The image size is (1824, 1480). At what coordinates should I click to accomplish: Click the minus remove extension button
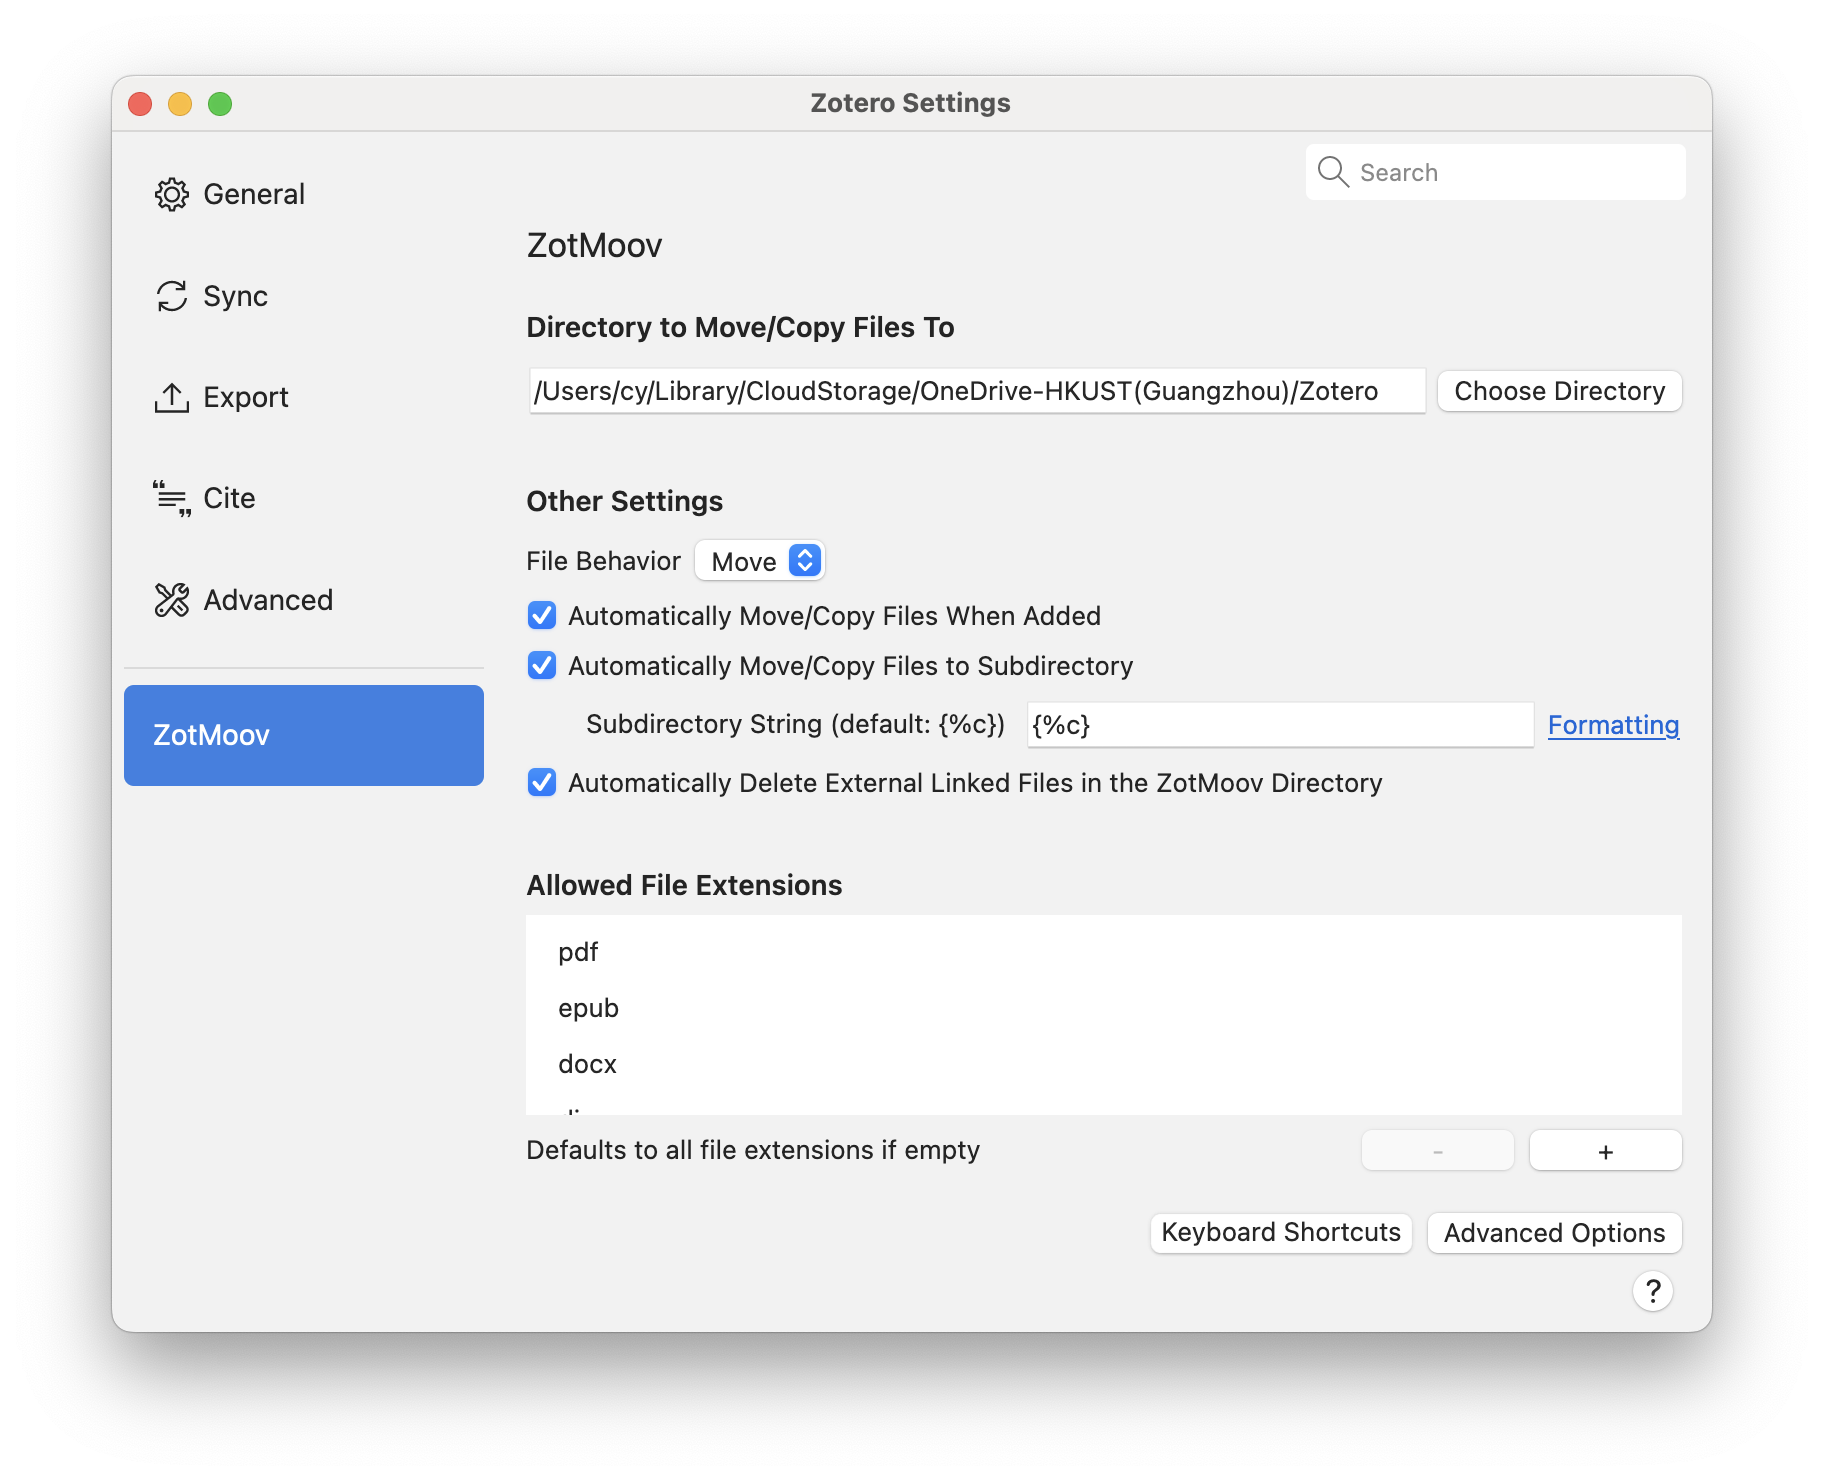point(1437,1151)
